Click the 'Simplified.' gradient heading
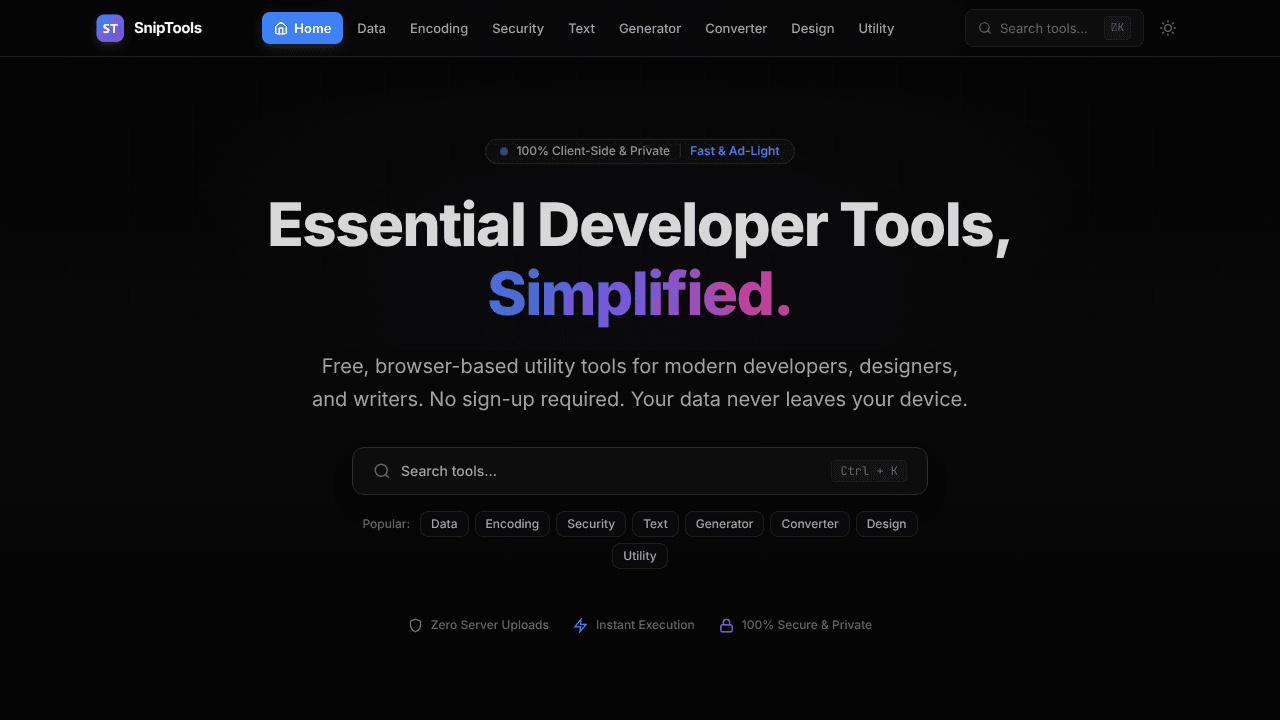Screen dimensions: 1280x720 pyautogui.click(x=640, y=294)
